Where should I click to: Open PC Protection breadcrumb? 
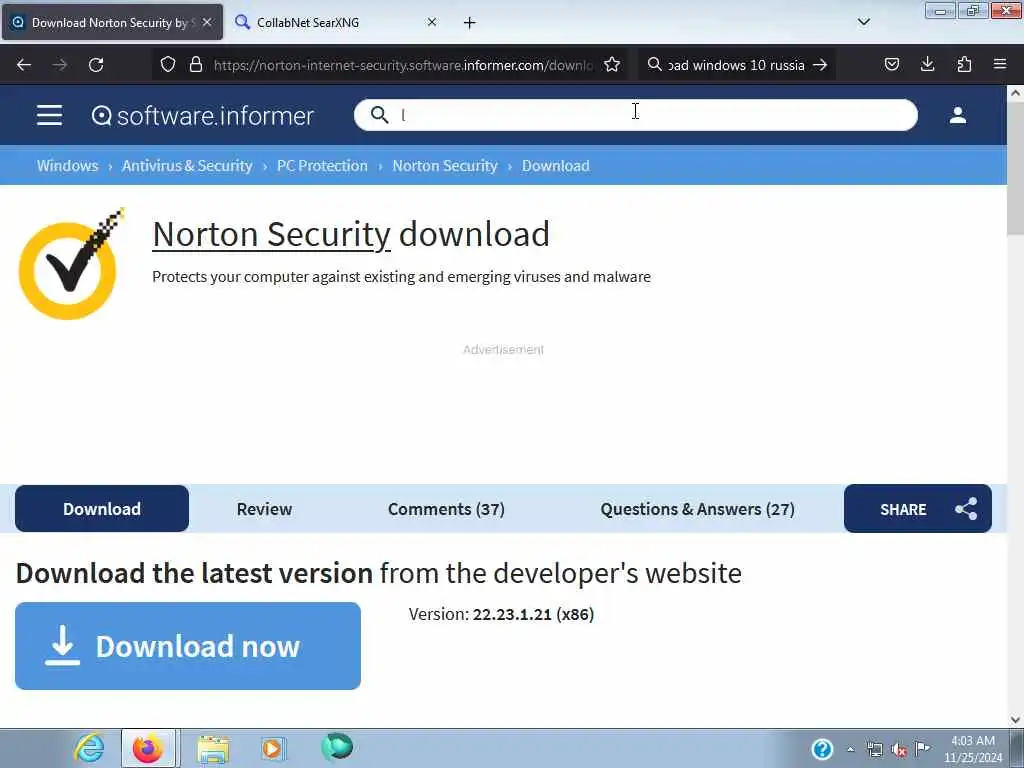322,166
